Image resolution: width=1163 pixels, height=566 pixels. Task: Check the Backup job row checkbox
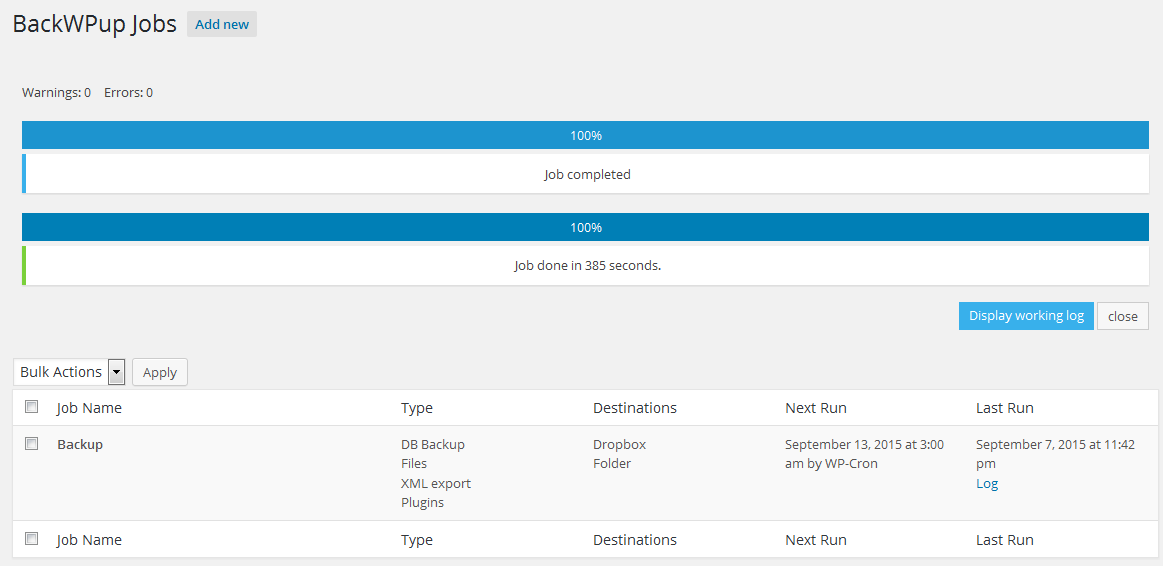click(x=31, y=444)
